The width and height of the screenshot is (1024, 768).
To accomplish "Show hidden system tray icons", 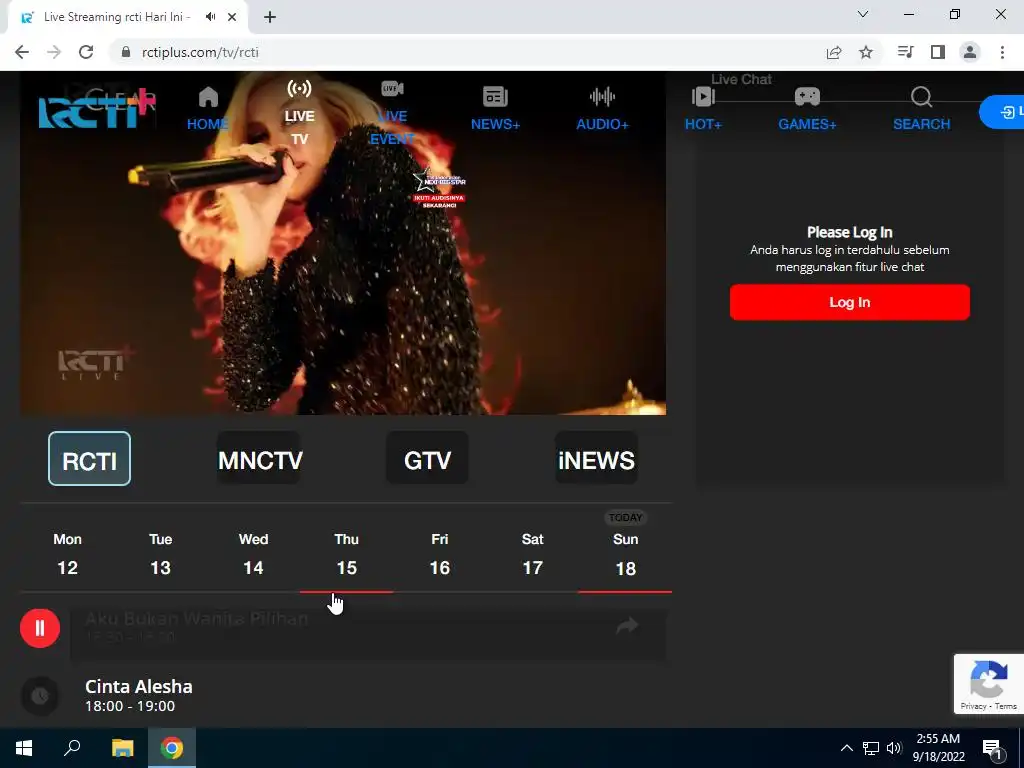I will [846, 748].
